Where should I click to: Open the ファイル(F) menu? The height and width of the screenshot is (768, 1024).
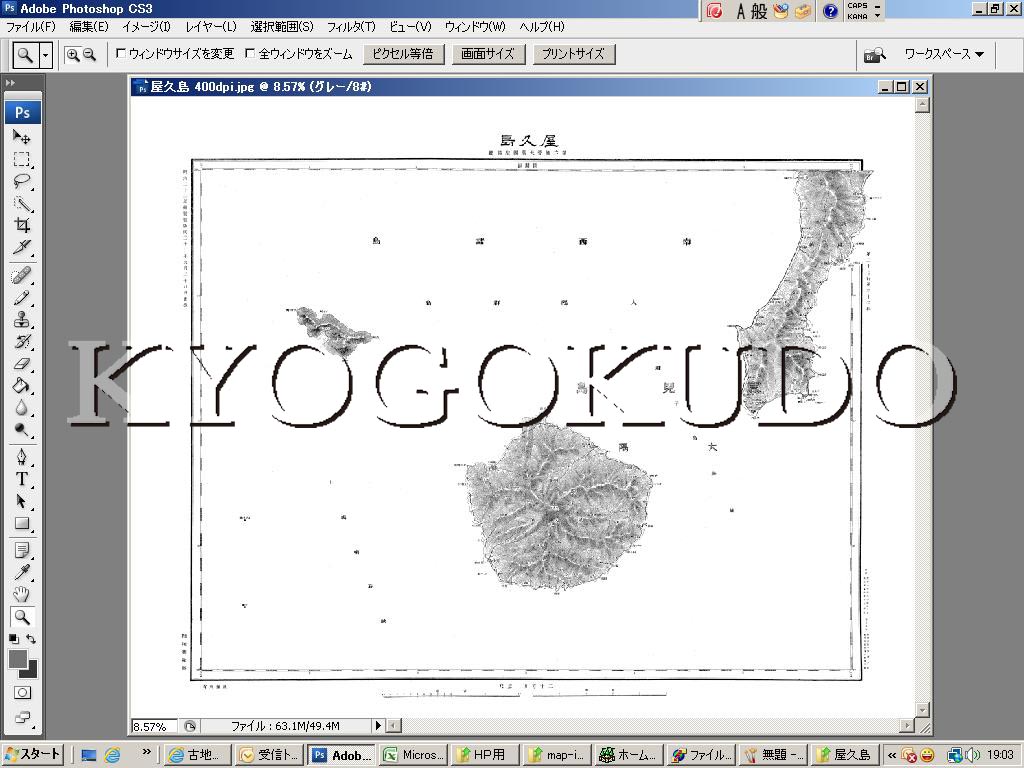(x=31, y=27)
